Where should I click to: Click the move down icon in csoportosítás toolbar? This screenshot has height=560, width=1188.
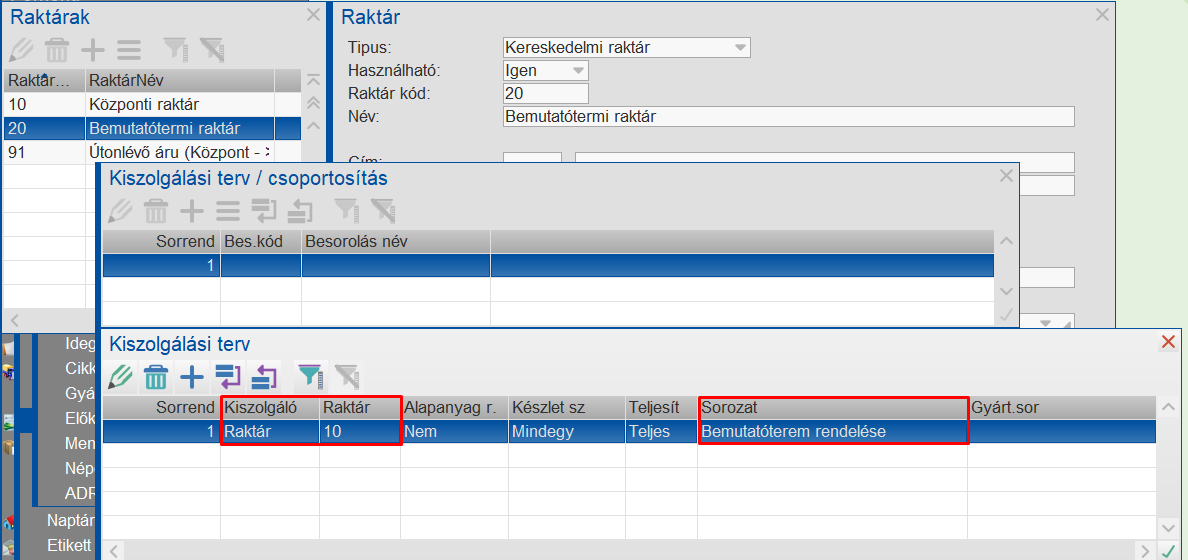coord(264,211)
